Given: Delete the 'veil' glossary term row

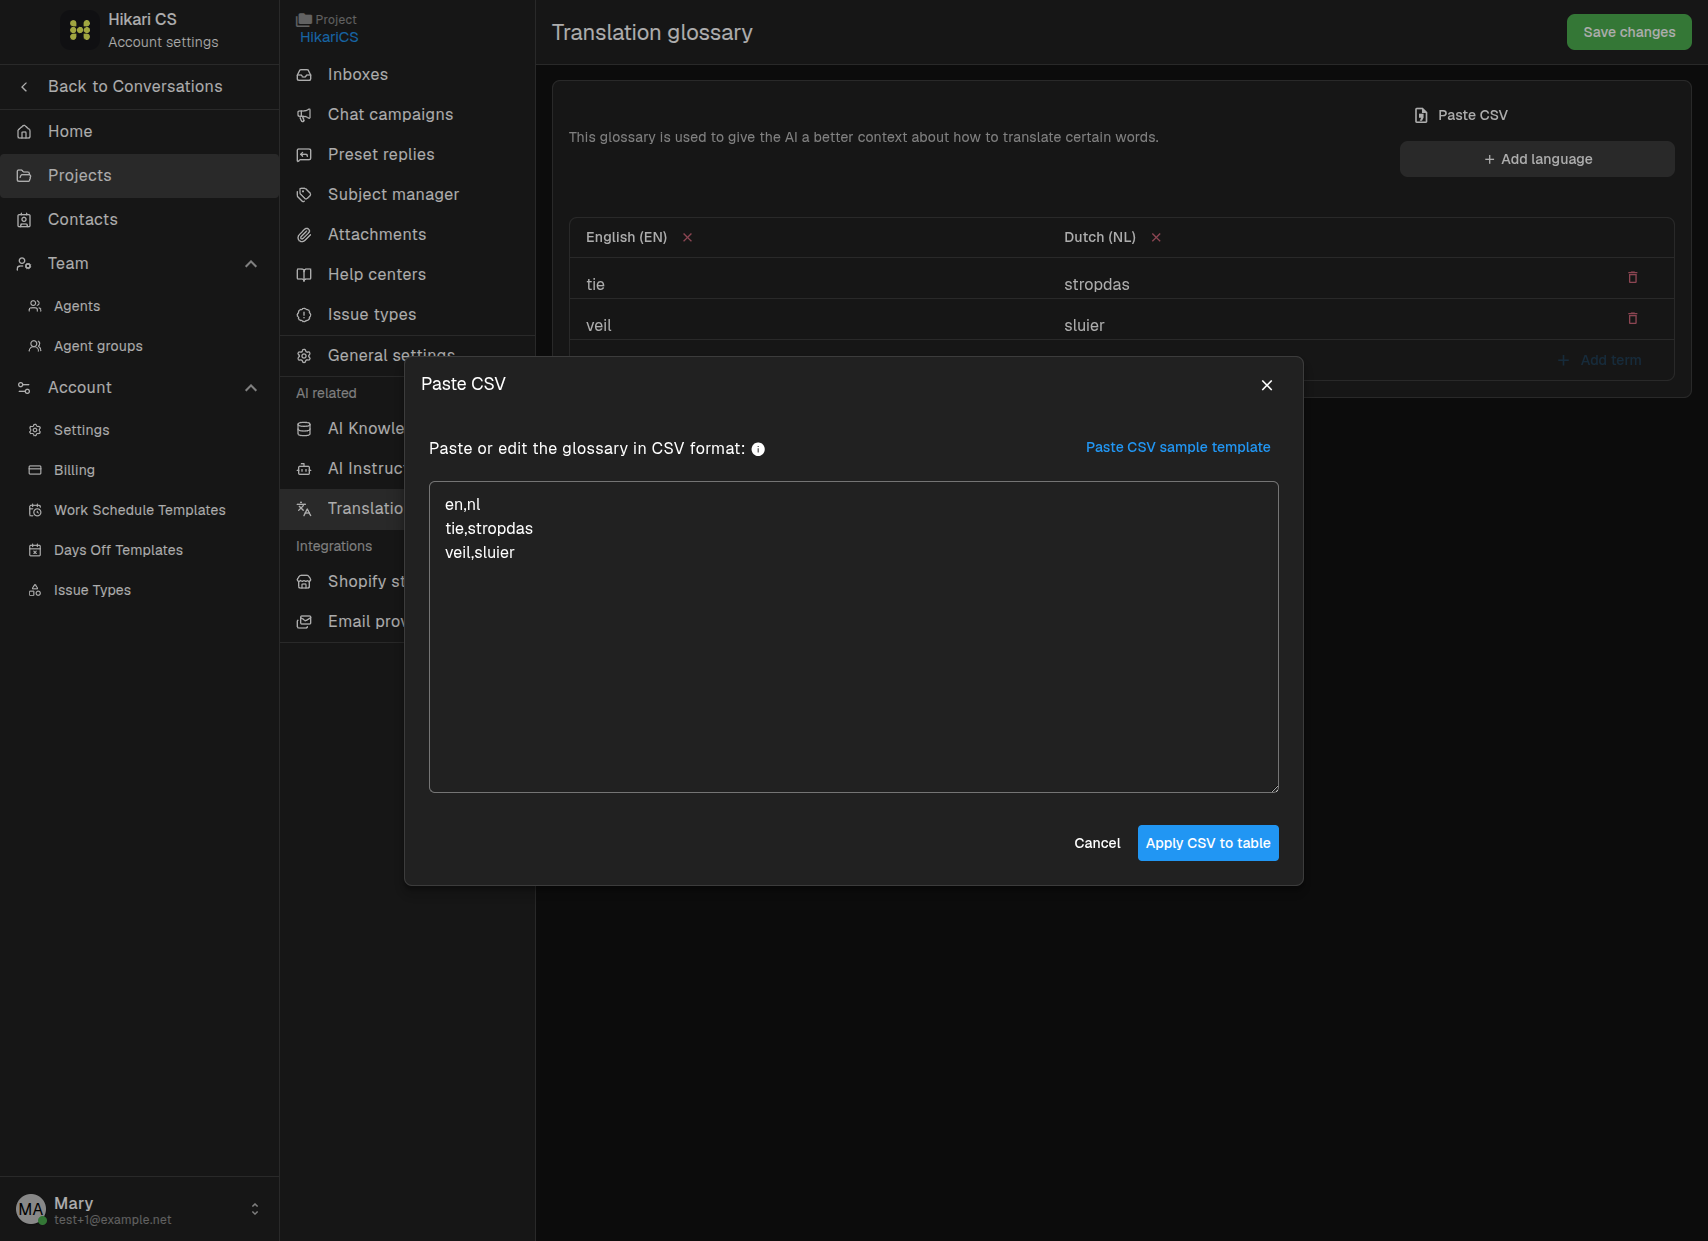Looking at the screenshot, I should [x=1633, y=318].
